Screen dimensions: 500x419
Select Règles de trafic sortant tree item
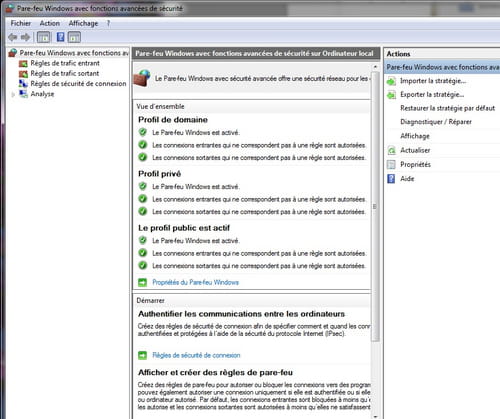pos(65,73)
